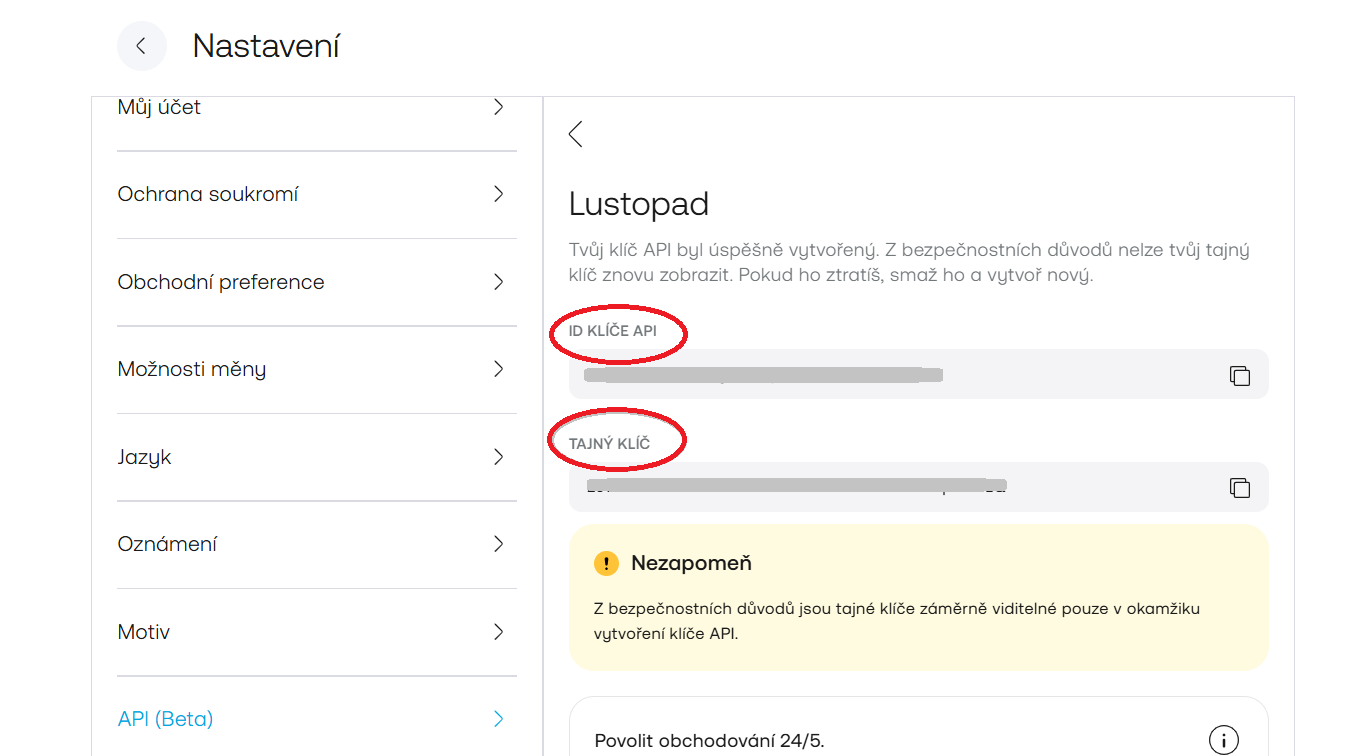Click the round back button beside Nastavení

[x=142, y=46]
